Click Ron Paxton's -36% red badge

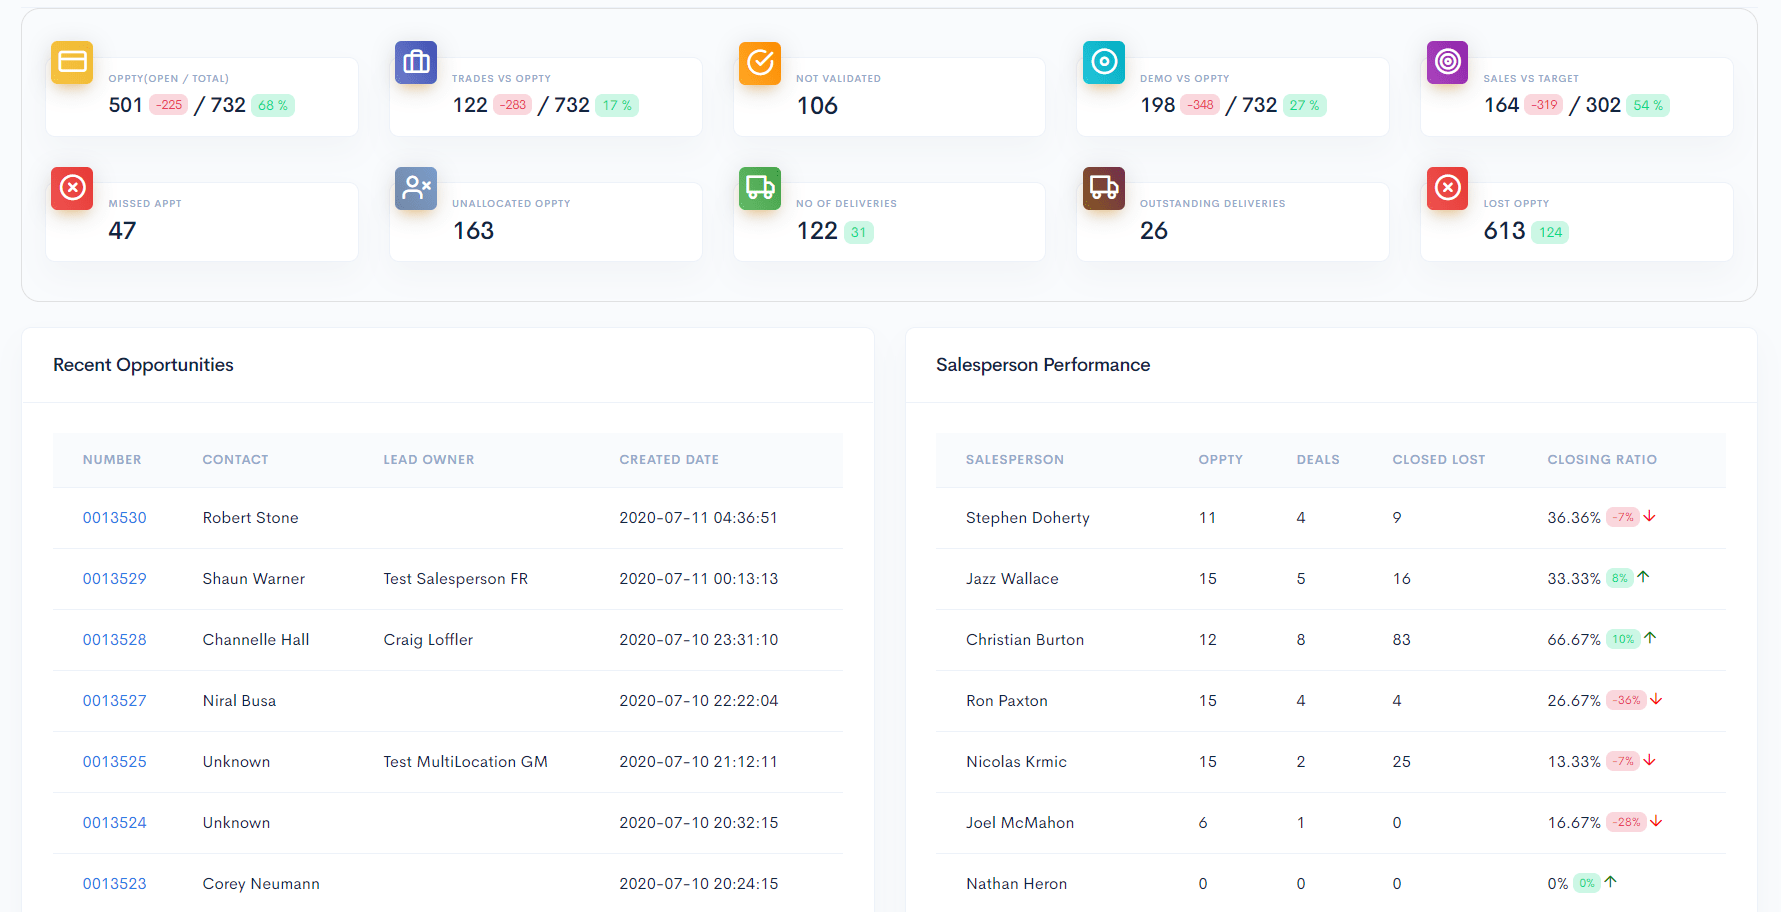(1627, 701)
